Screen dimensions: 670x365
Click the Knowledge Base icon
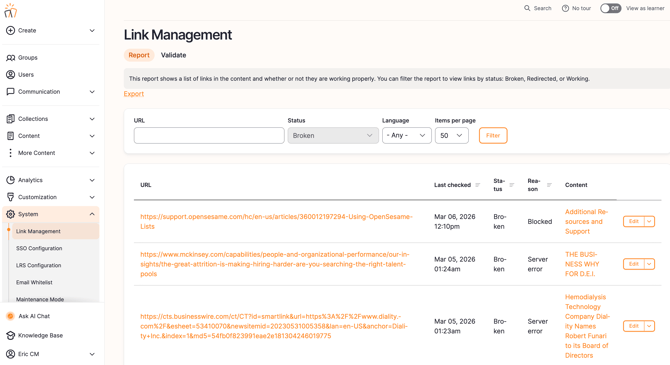coord(10,336)
